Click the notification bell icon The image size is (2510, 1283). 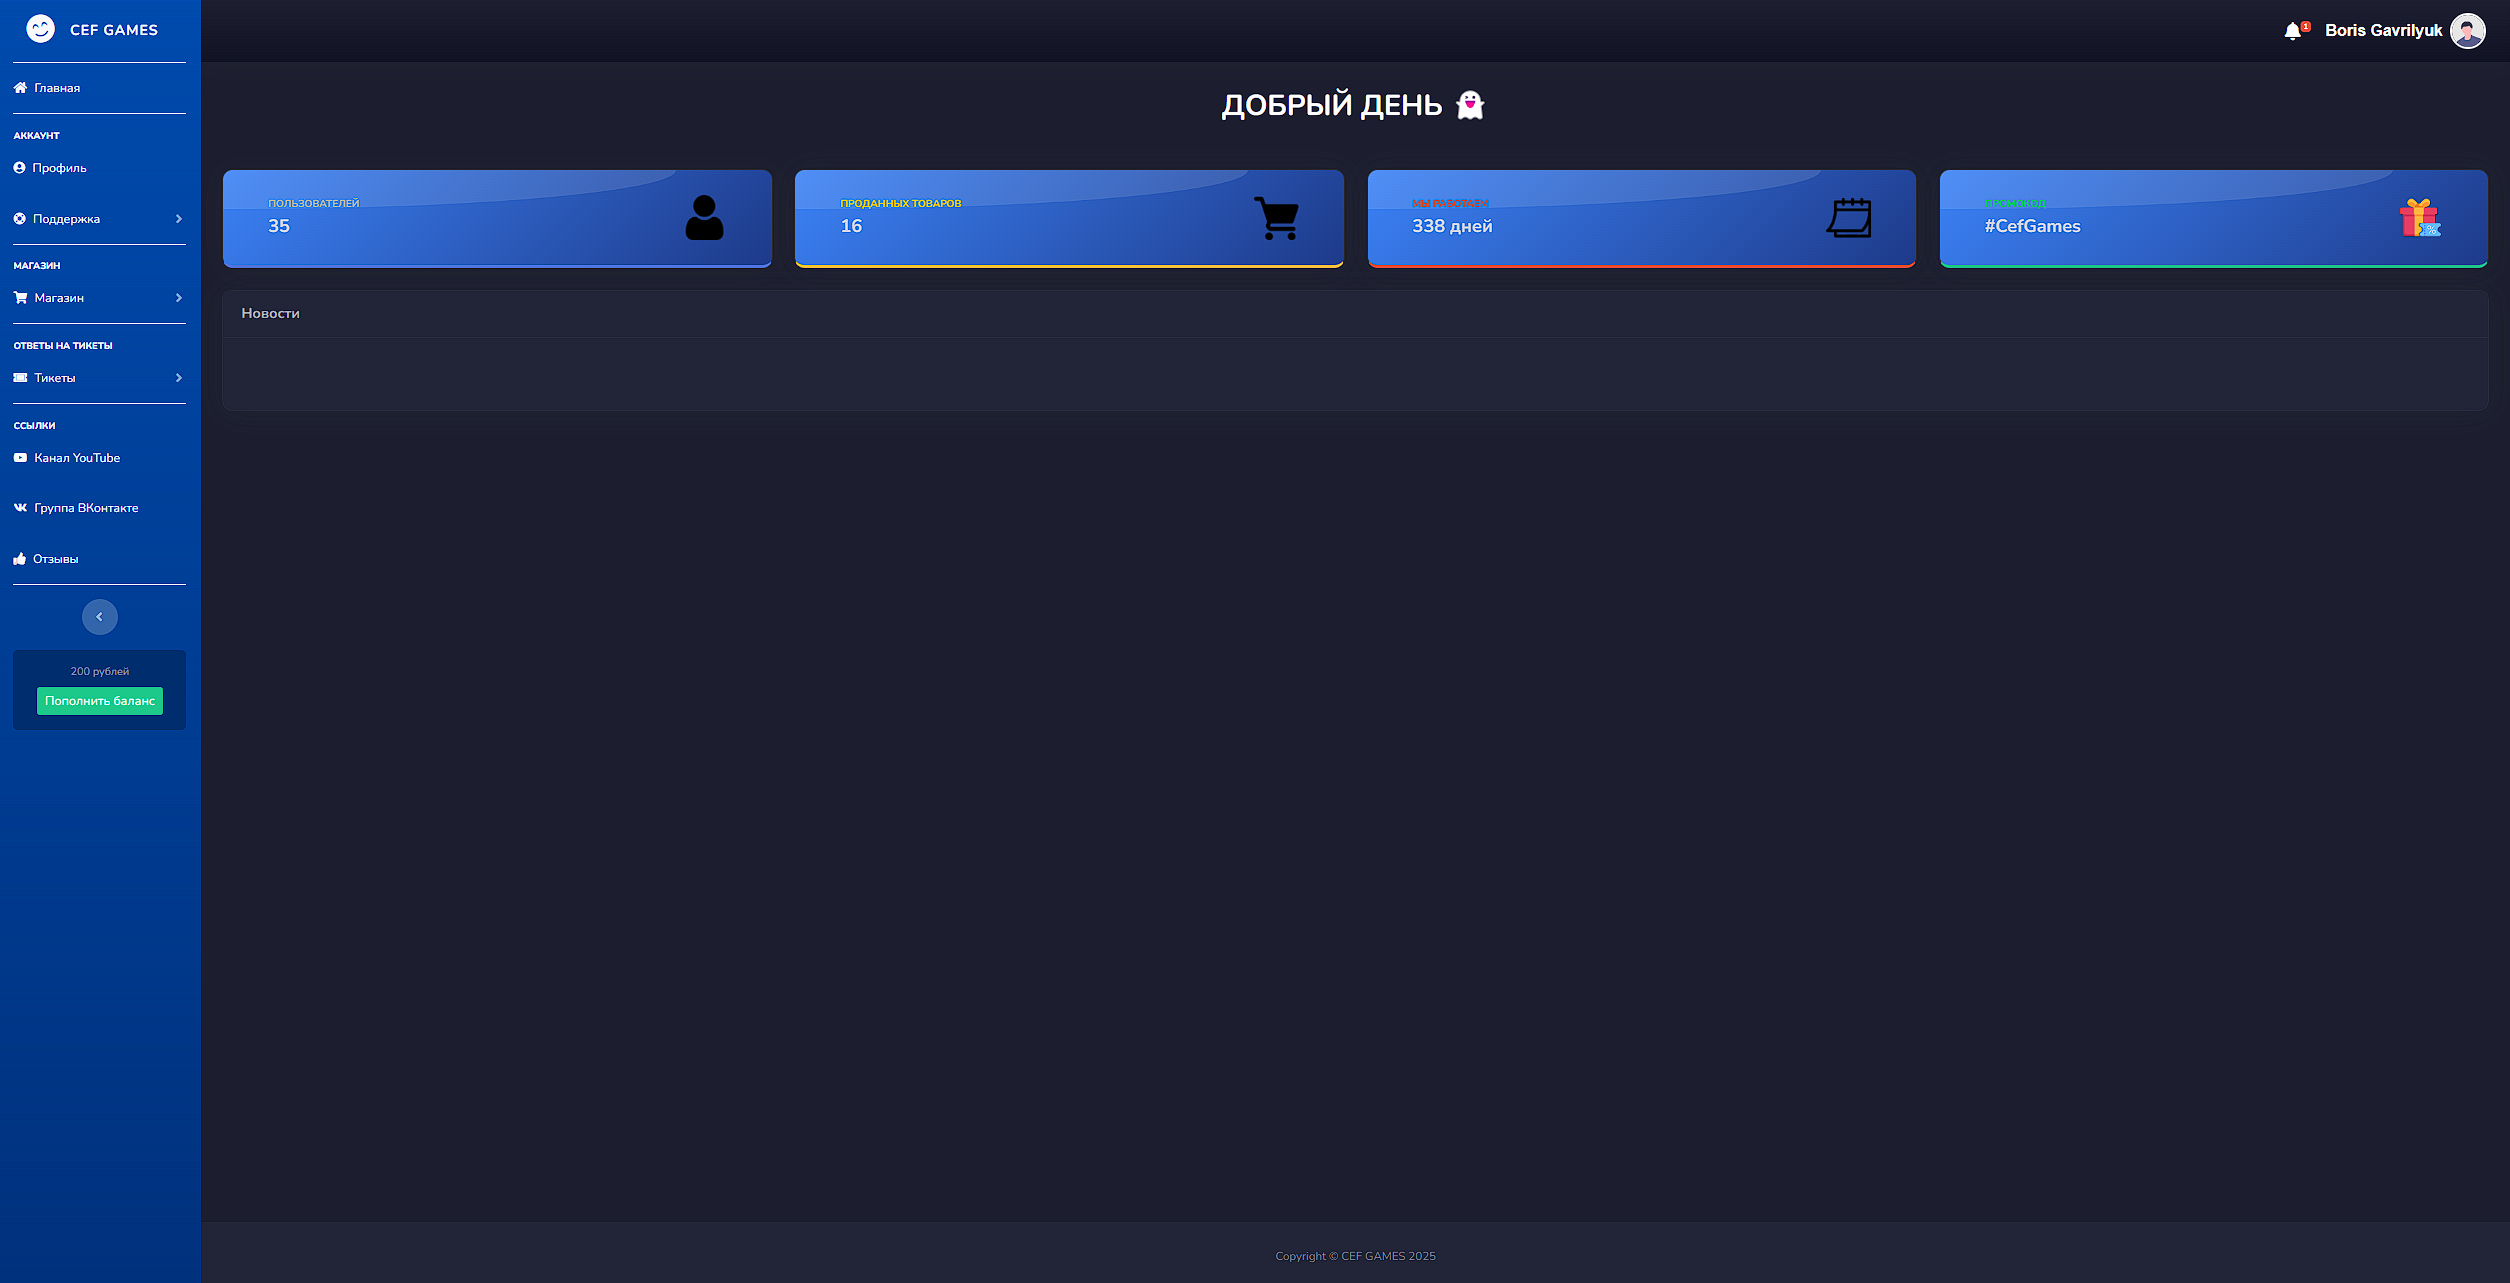pos(2292,31)
